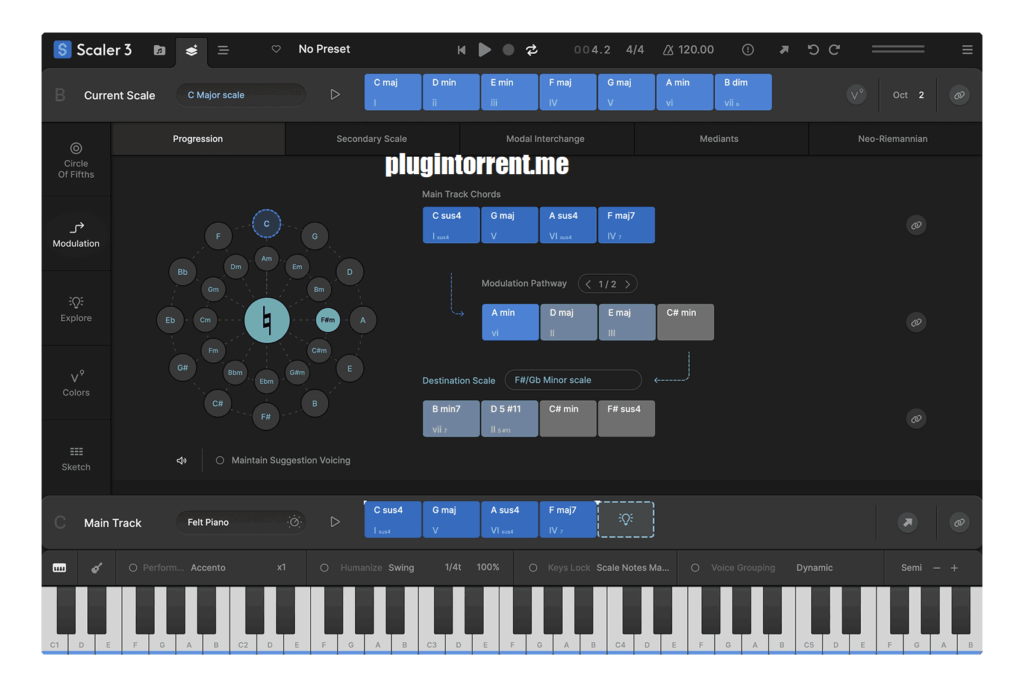The width and height of the screenshot is (1024, 675).
Task: Play the Current Scale chords
Action: click(335, 95)
